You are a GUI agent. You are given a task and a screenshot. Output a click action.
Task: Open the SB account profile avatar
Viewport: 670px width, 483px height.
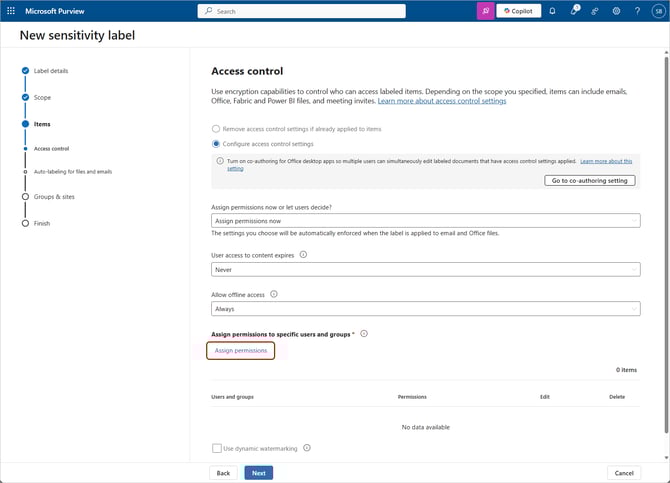(x=658, y=11)
